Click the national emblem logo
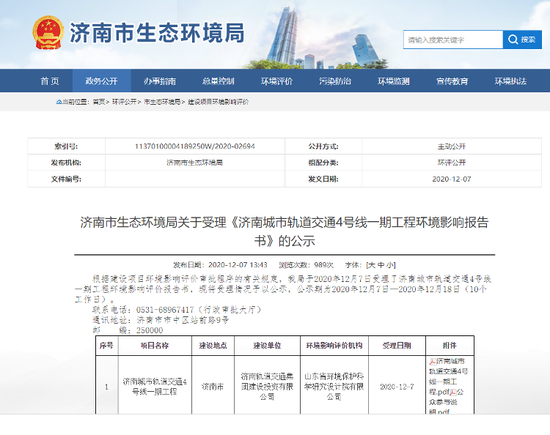This screenshot has width=550, height=435. click(48, 33)
